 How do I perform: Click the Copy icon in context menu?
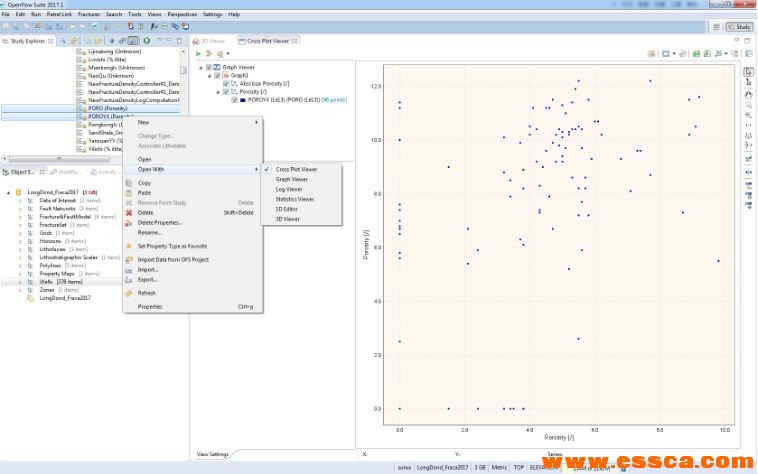pos(128,183)
